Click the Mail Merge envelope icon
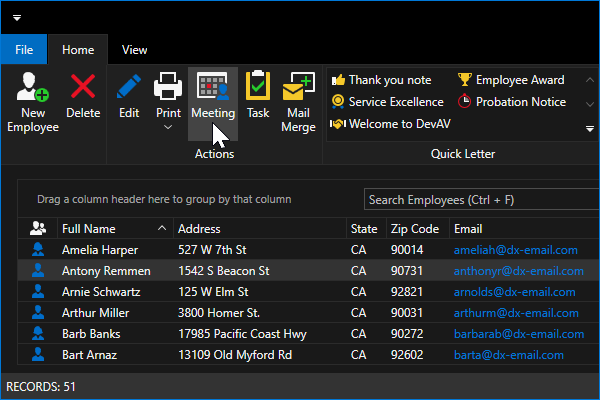 tap(296, 90)
